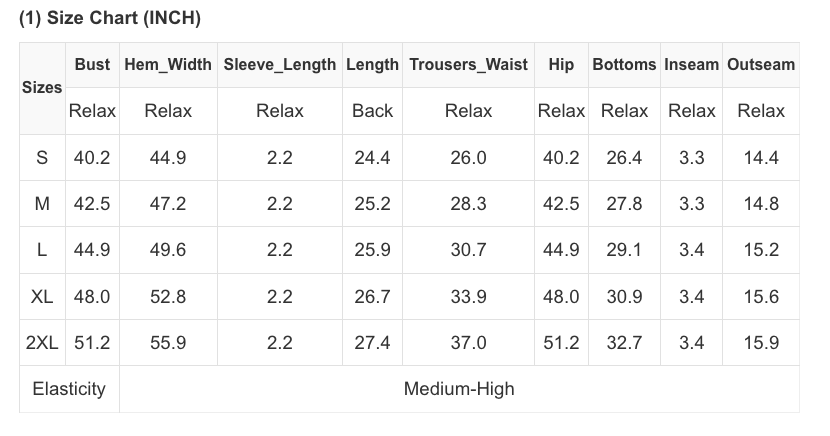Image resolution: width=830 pixels, height=436 pixels.
Task: Select the Bust column header
Action: (x=92, y=65)
